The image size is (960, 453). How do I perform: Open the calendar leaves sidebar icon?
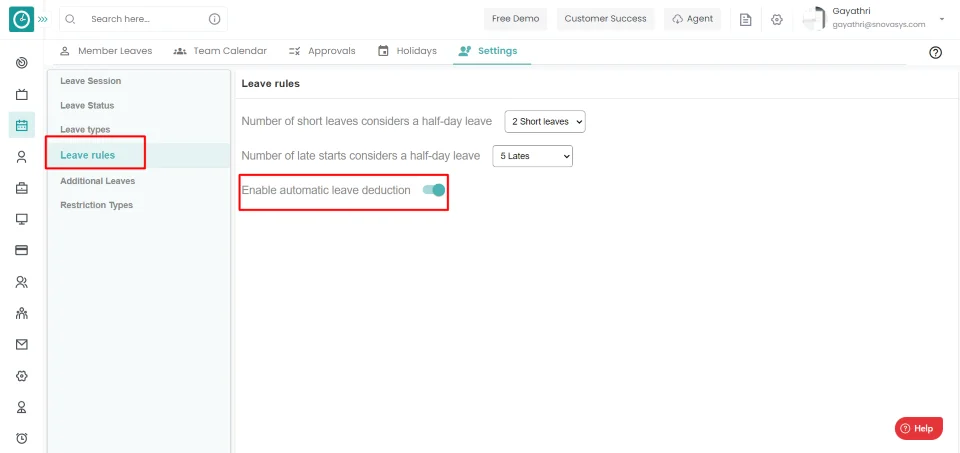click(22, 125)
